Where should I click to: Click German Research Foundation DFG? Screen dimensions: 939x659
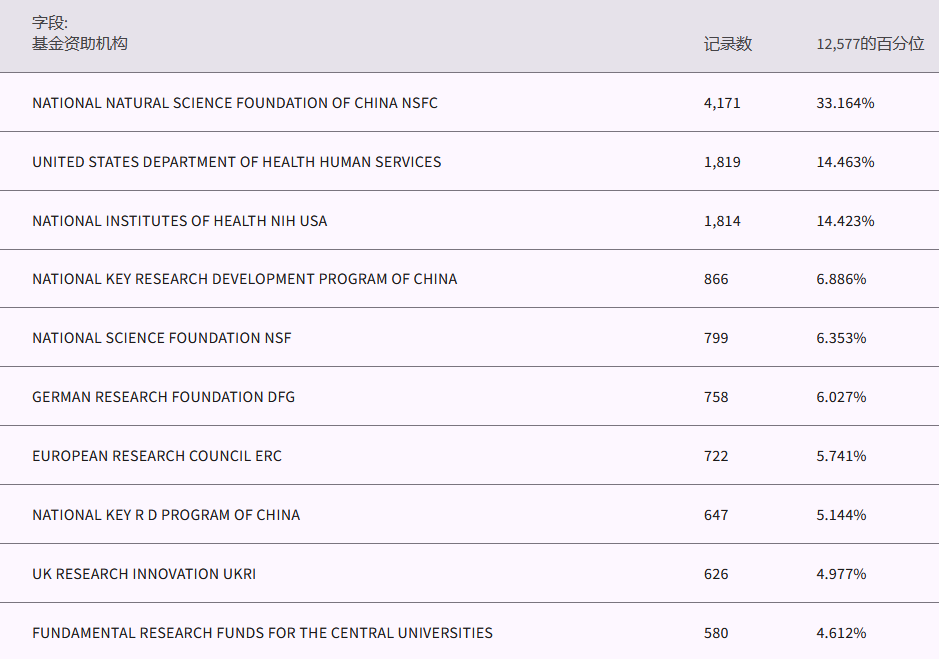tap(164, 397)
